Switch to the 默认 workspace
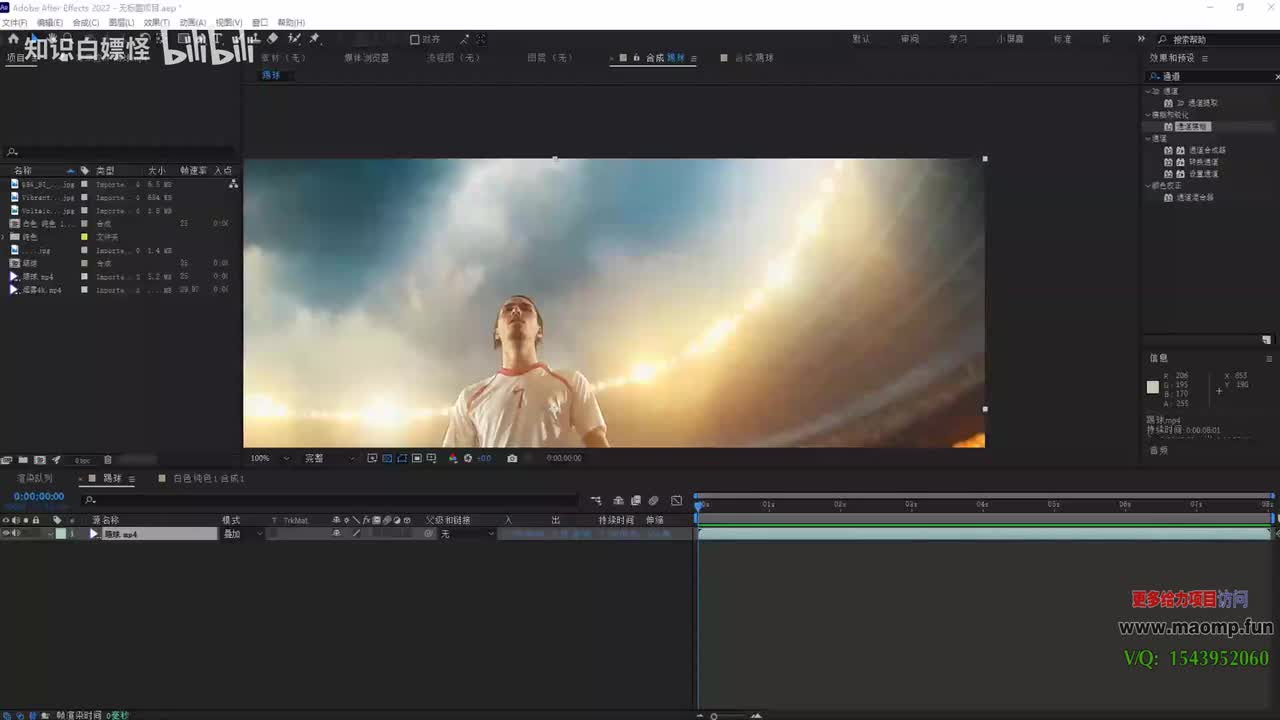The width and height of the screenshot is (1280, 720). 861,39
